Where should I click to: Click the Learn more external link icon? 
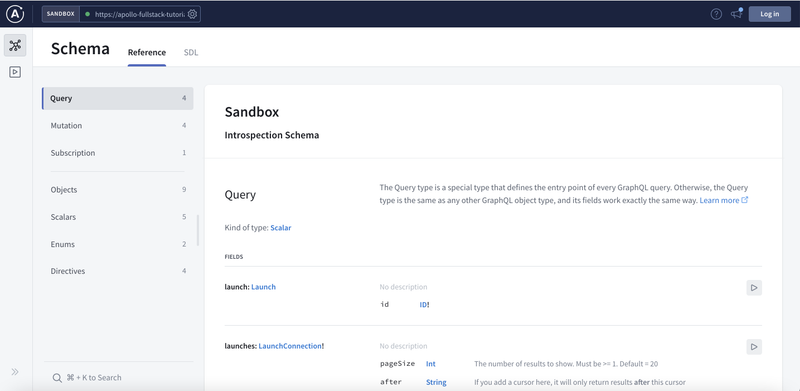745,200
